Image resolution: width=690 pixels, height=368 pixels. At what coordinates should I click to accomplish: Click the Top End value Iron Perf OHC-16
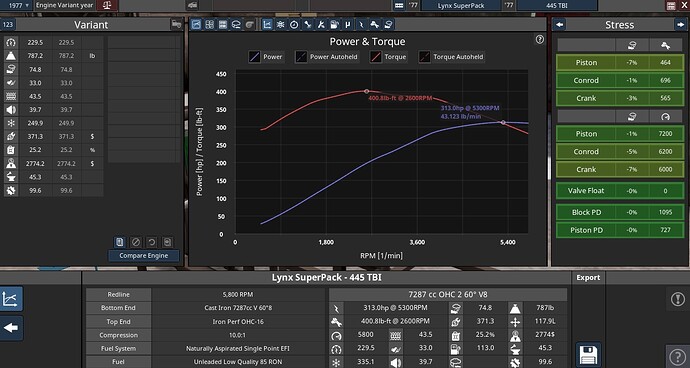point(238,322)
